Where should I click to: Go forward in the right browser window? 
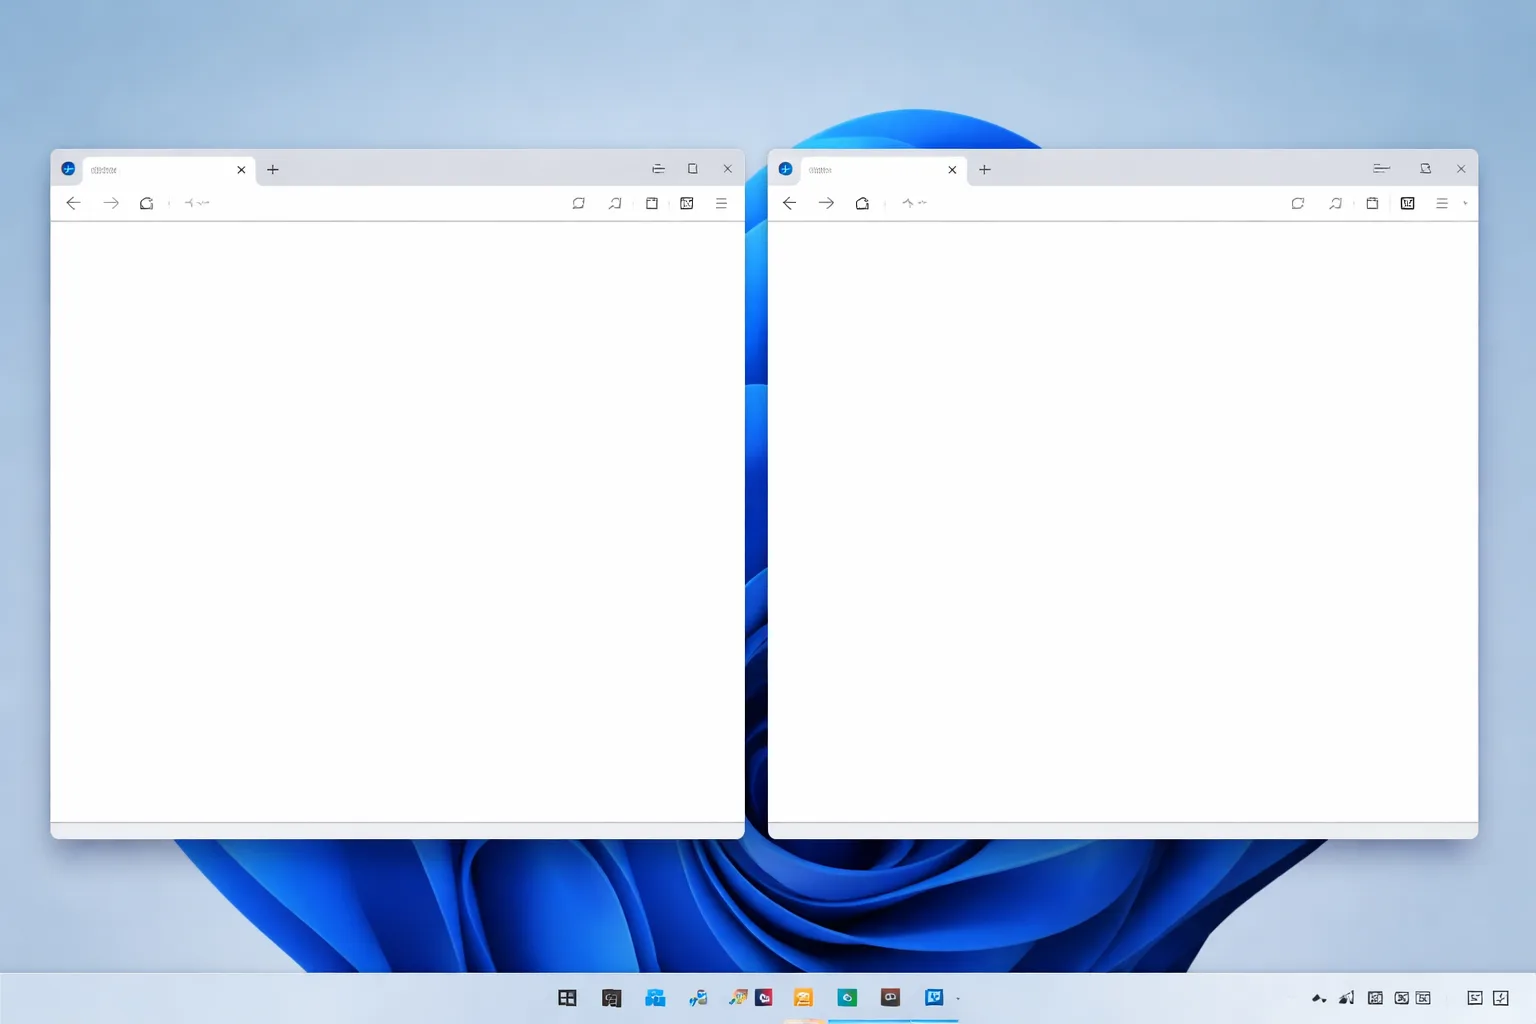[826, 203]
